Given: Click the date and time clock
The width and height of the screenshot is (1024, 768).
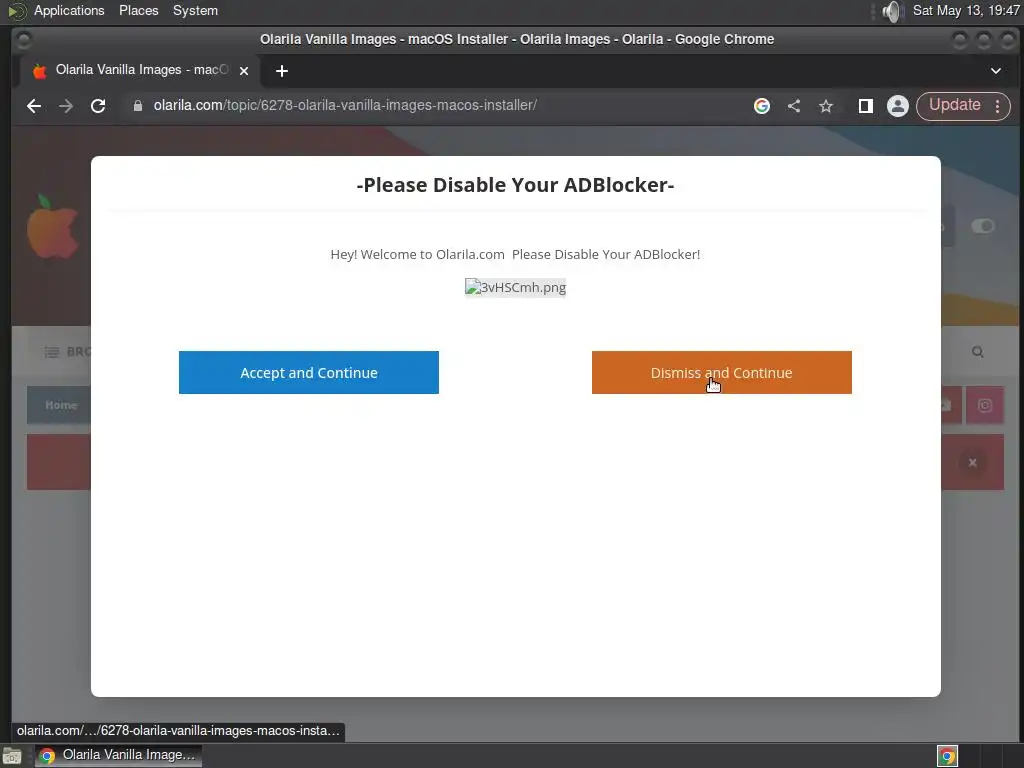Looking at the screenshot, I should 966,10.
